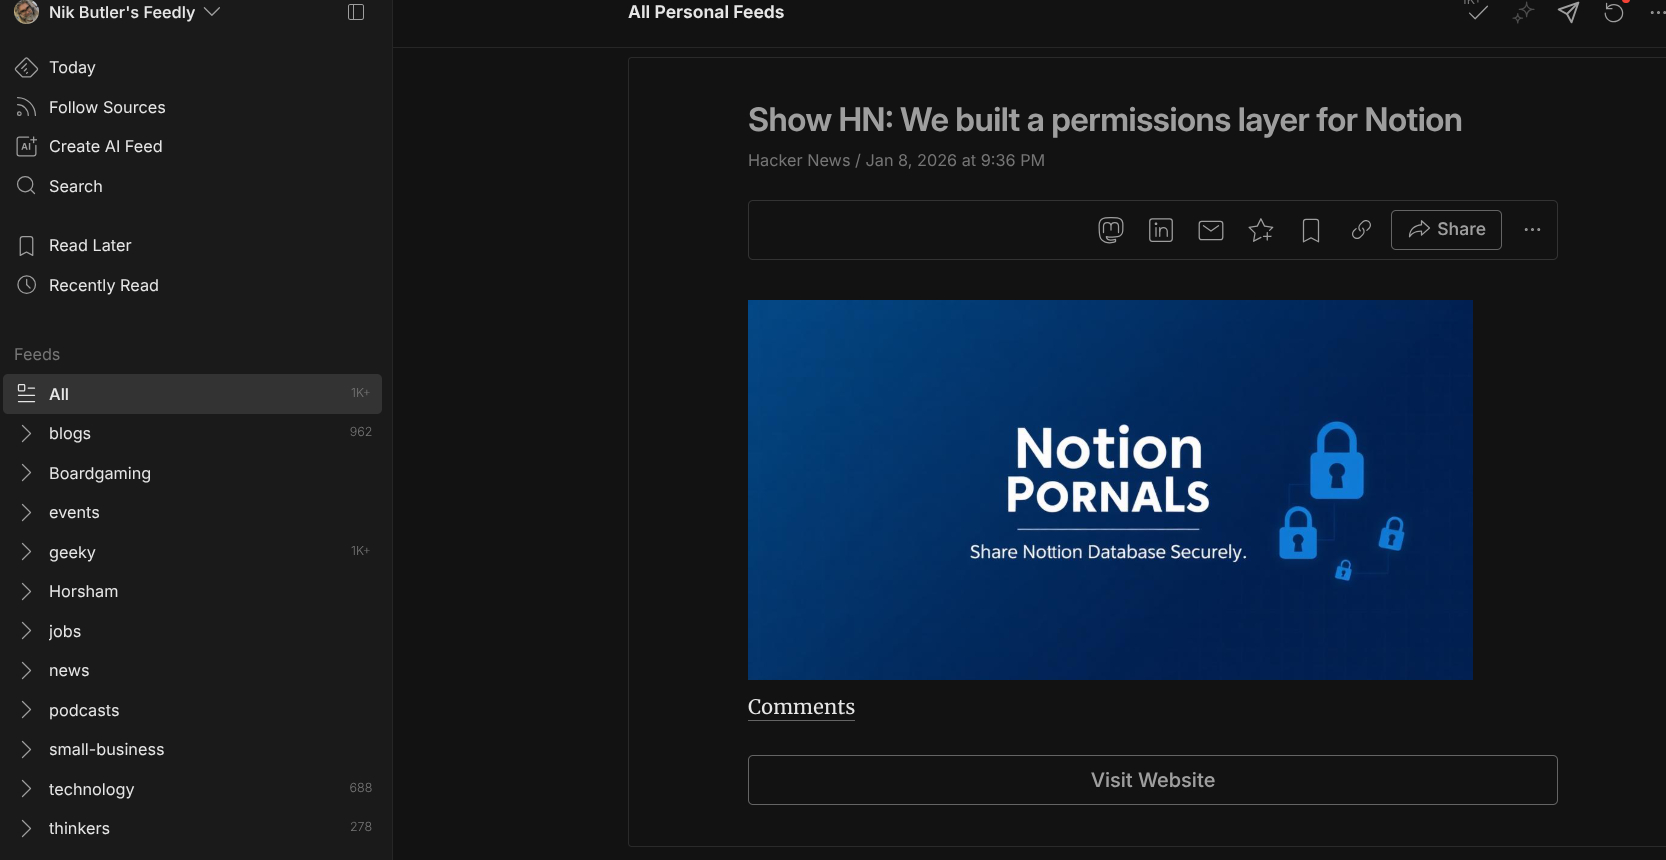Email this article via envelope icon
This screenshot has height=860, width=1666.
tap(1210, 230)
